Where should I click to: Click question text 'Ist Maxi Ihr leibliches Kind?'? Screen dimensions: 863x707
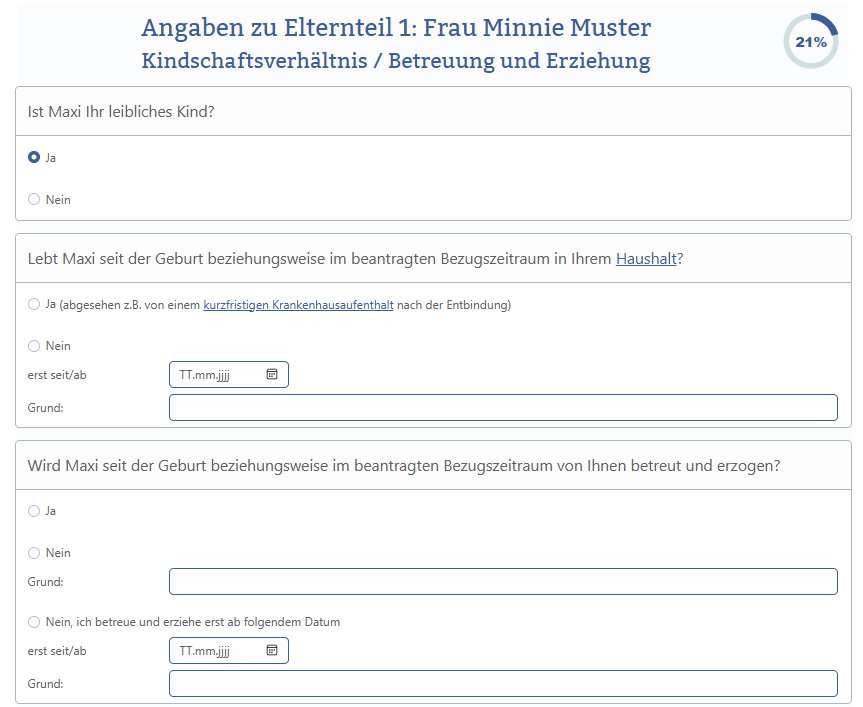[x=121, y=112]
